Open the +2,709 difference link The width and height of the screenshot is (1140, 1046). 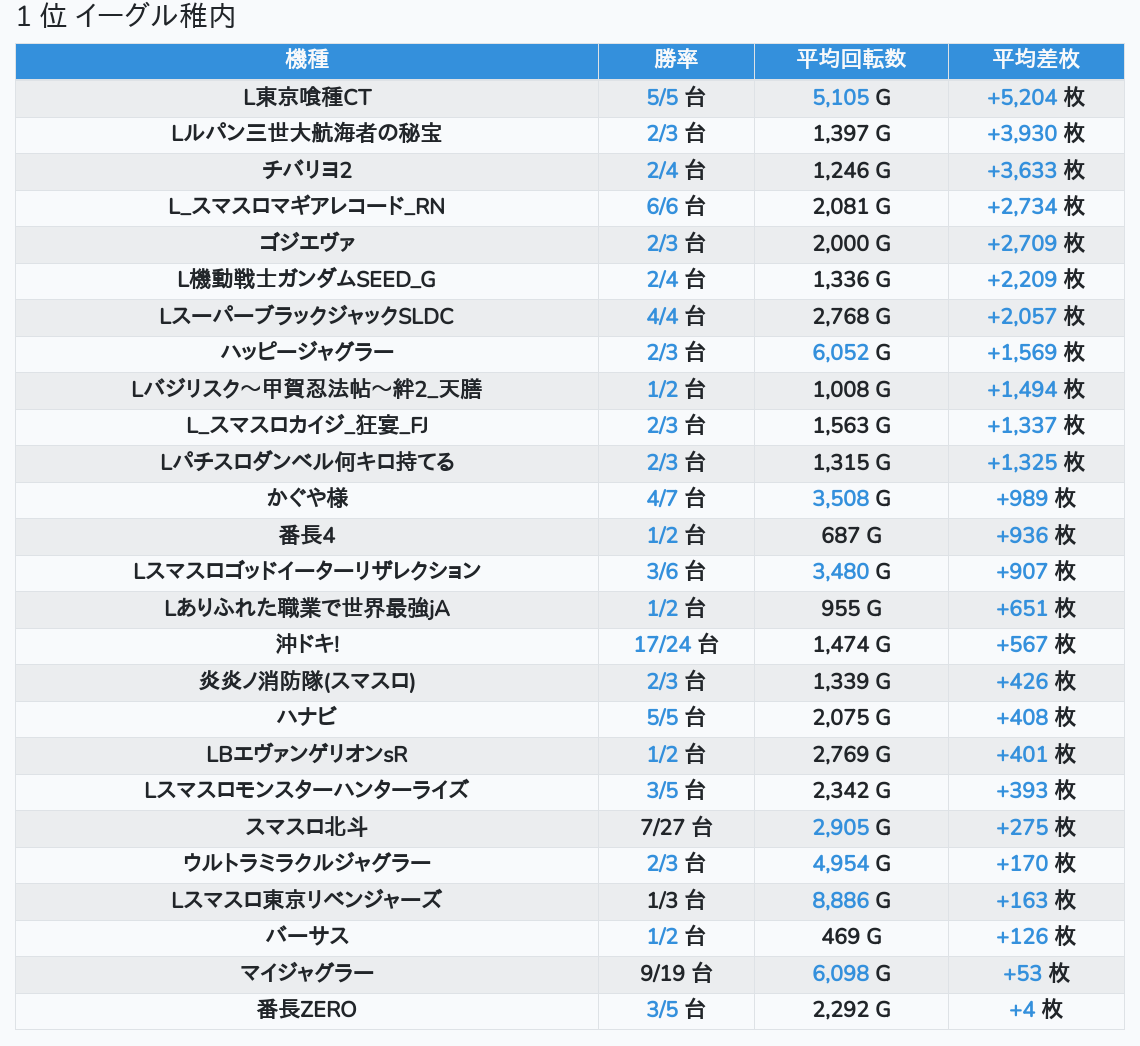[1021, 243]
